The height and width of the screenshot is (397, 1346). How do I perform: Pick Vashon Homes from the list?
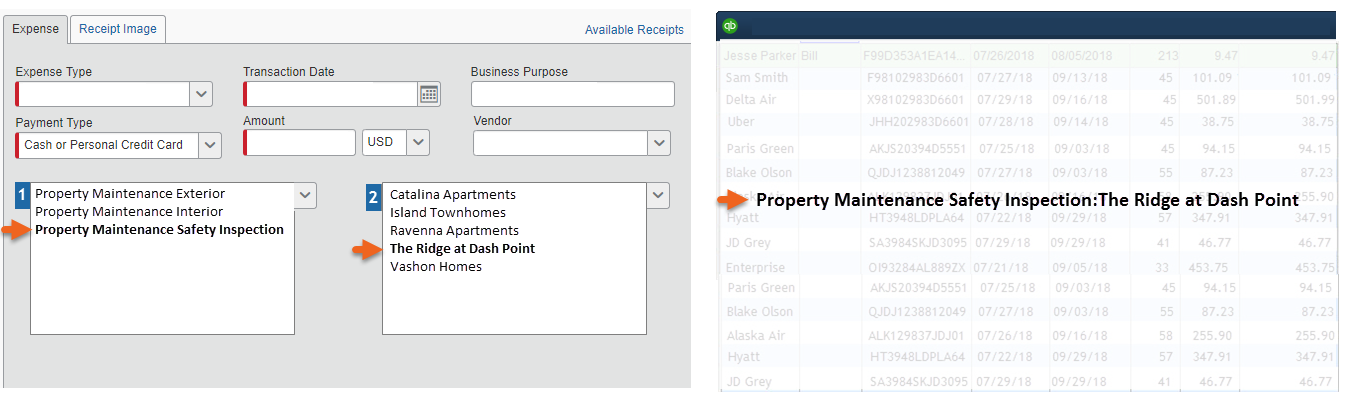[x=436, y=266]
